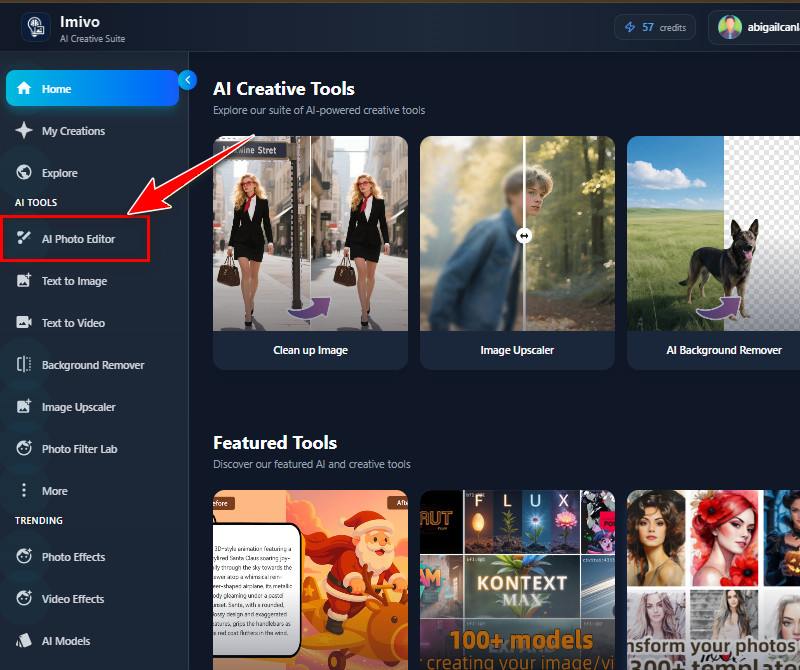Expand the More menu

[92, 490]
